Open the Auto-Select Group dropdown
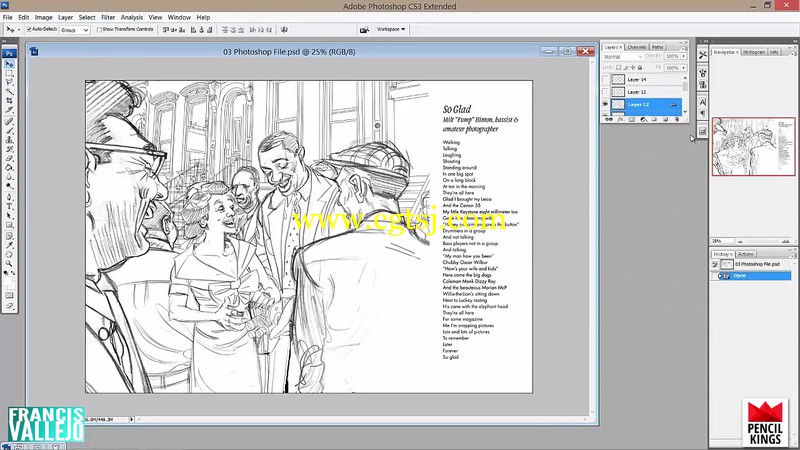This screenshot has height=450, width=800. [x=74, y=30]
